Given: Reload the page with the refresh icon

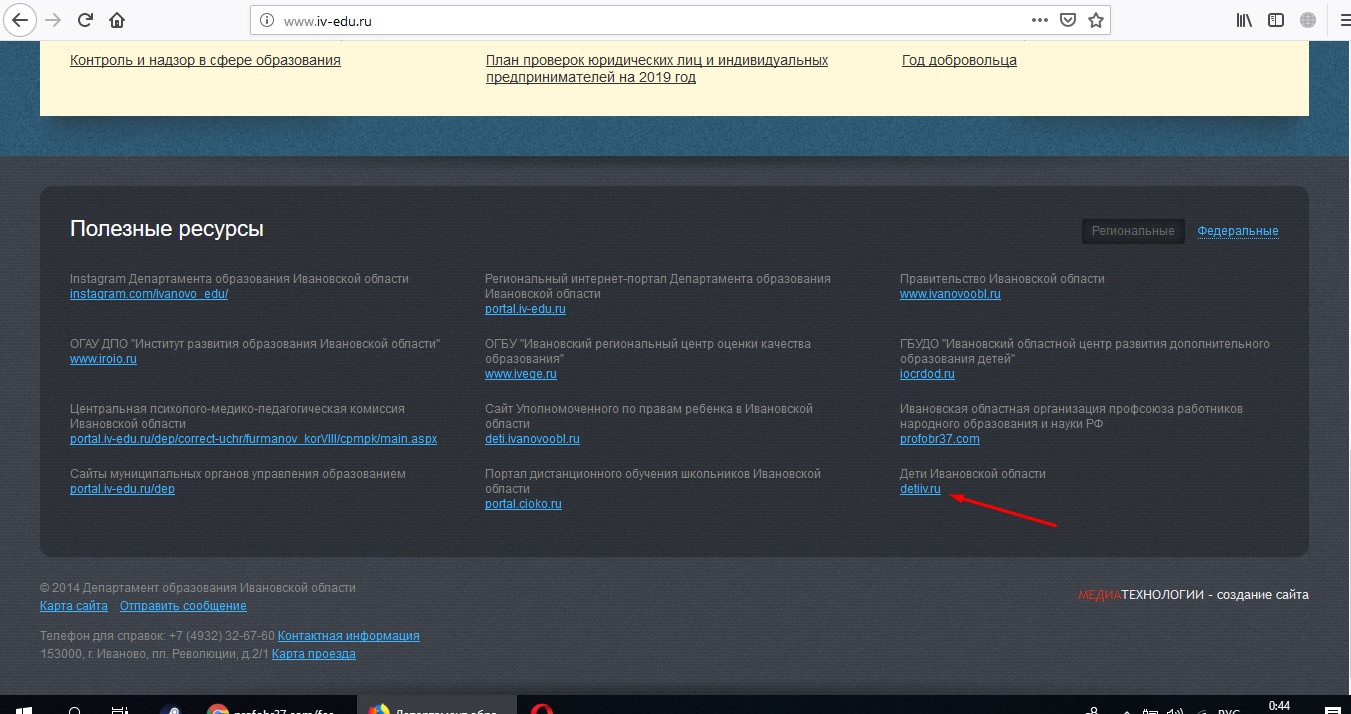Looking at the screenshot, I should 86,20.
